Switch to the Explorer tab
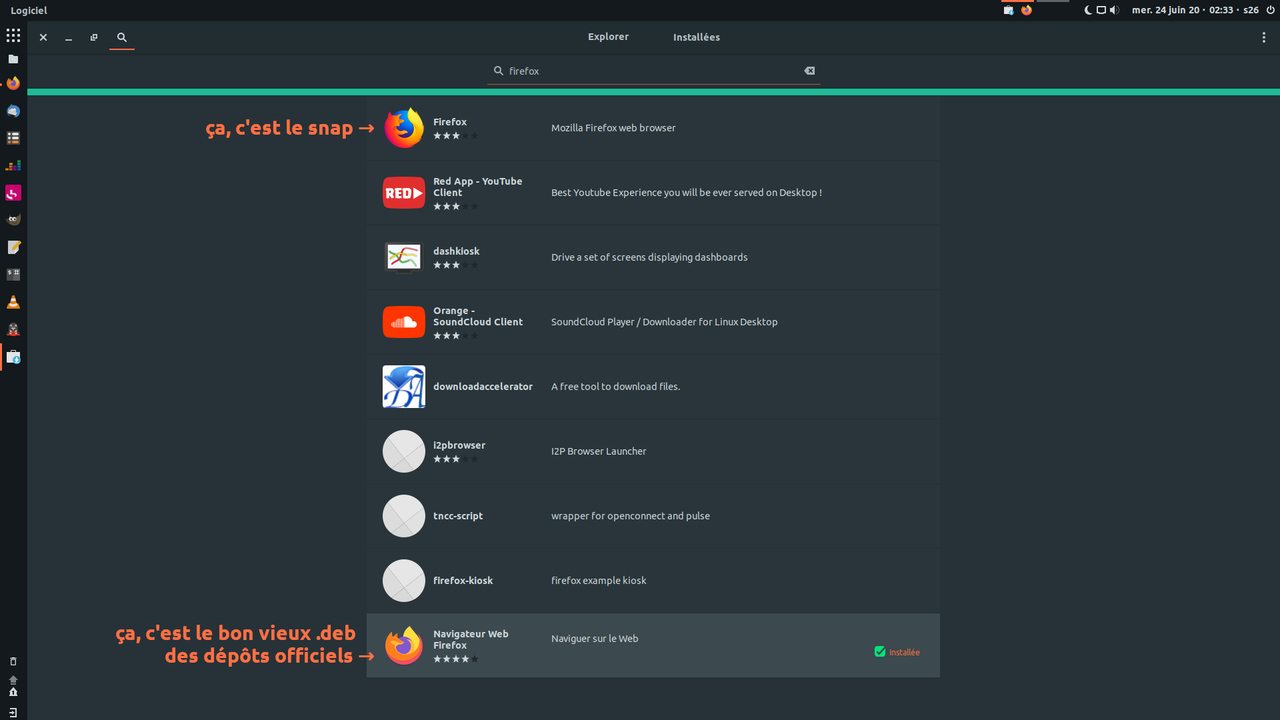The width and height of the screenshot is (1280, 720). click(608, 37)
